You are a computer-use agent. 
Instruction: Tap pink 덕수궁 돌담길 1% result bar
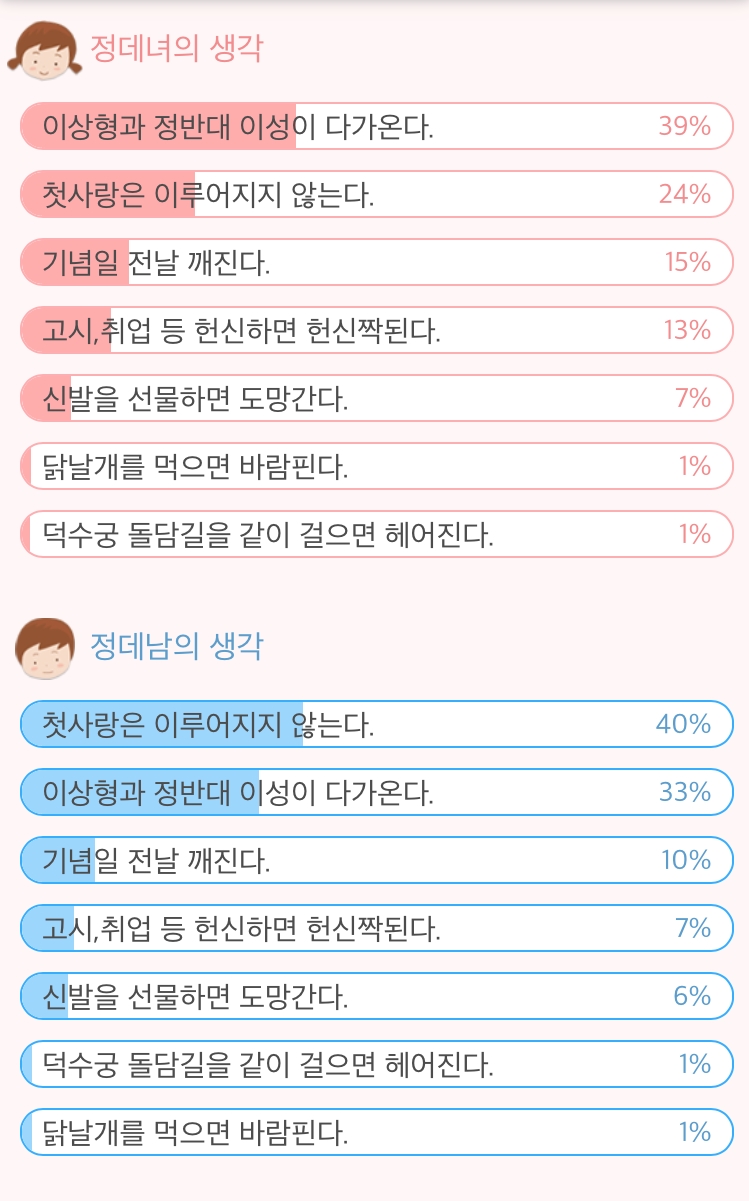pos(377,534)
